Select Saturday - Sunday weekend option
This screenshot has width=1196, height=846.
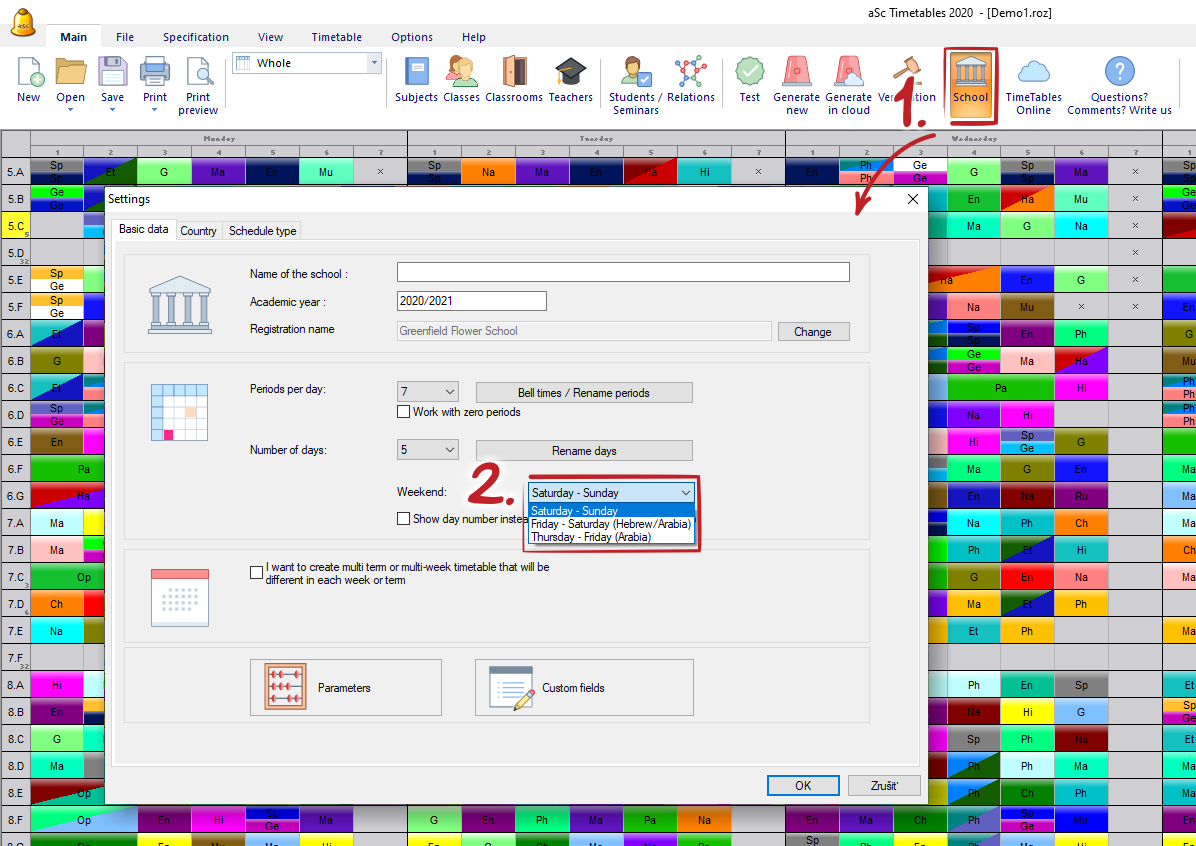(x=612, y=511)
